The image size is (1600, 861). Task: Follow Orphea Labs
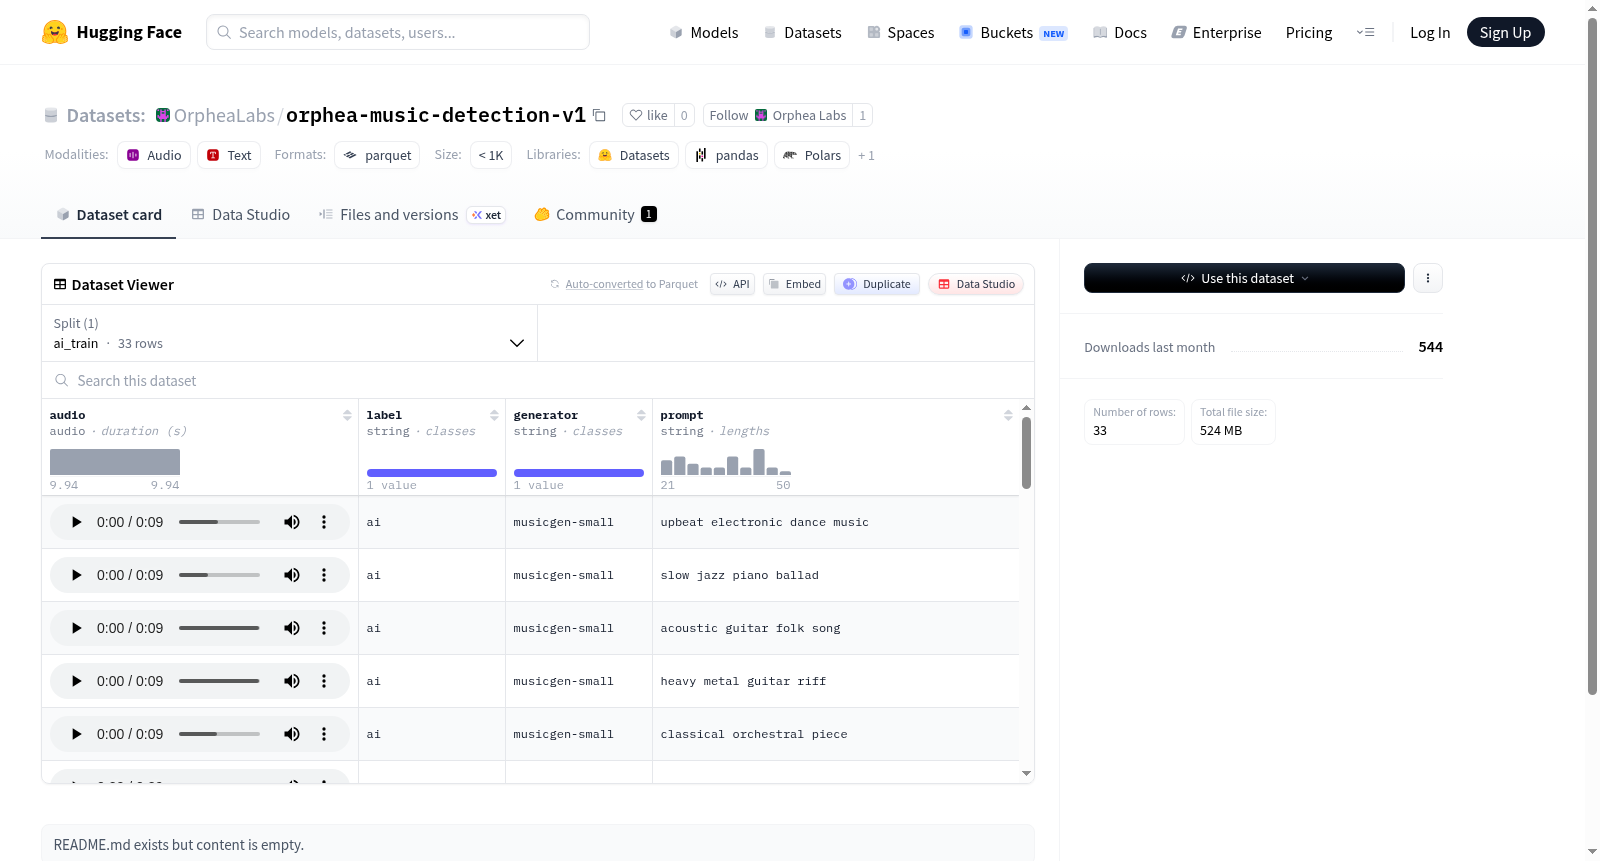(x=777, y=115)
